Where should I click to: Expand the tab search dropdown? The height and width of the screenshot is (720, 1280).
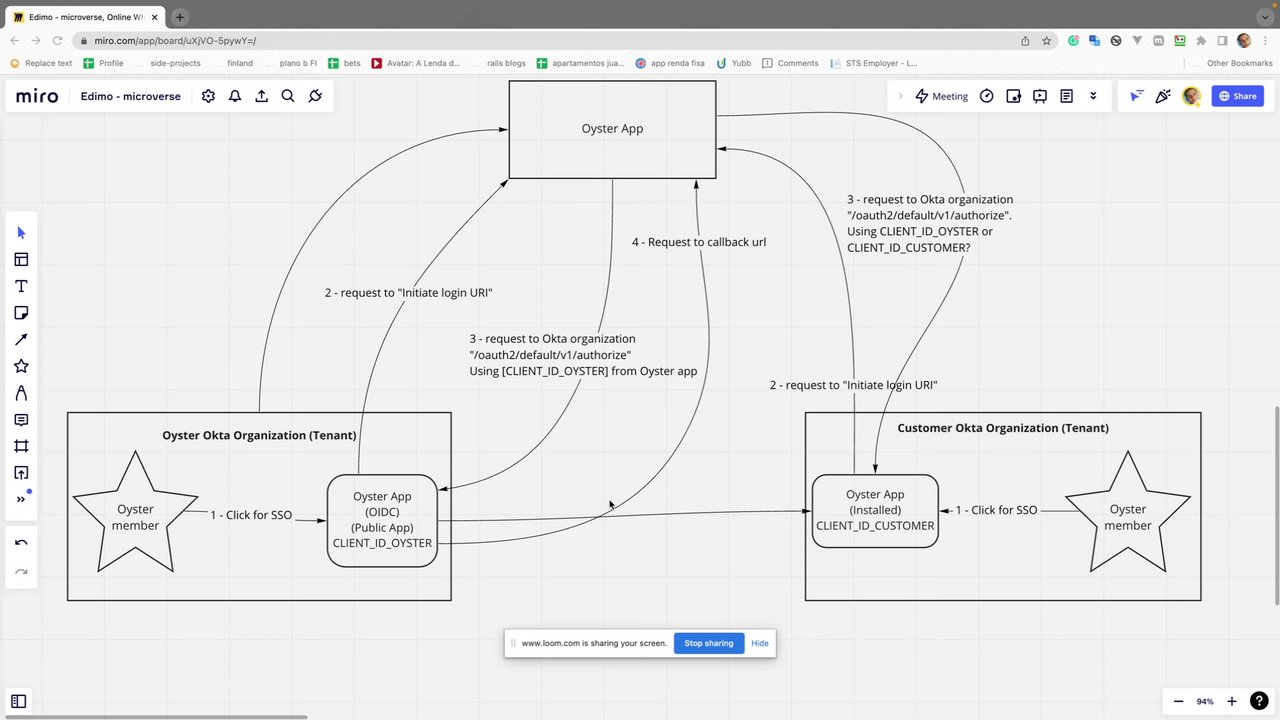(x=1264, y=17)
